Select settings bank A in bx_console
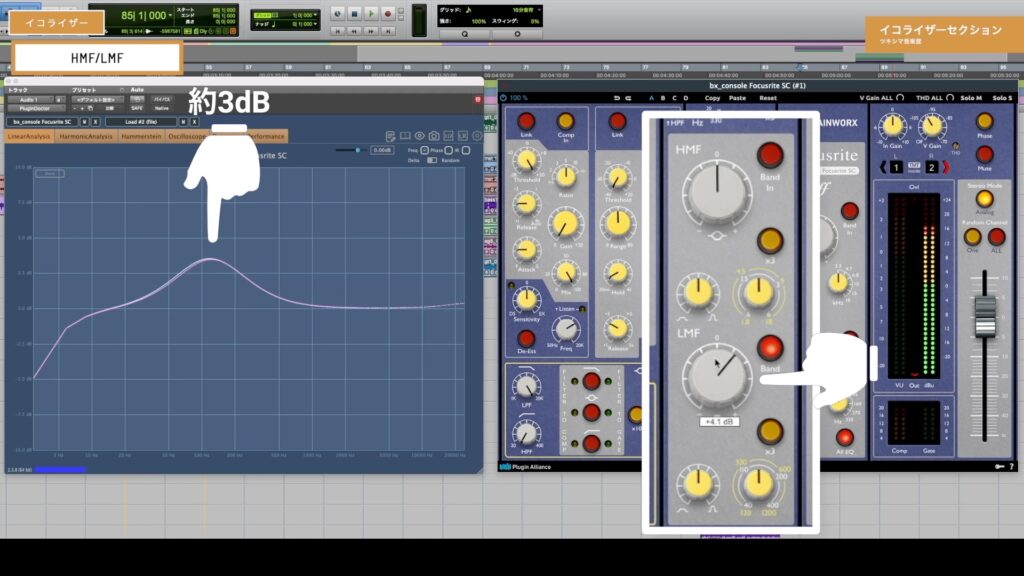Screen dimensions: 1024x576 [x=651, y=98]
